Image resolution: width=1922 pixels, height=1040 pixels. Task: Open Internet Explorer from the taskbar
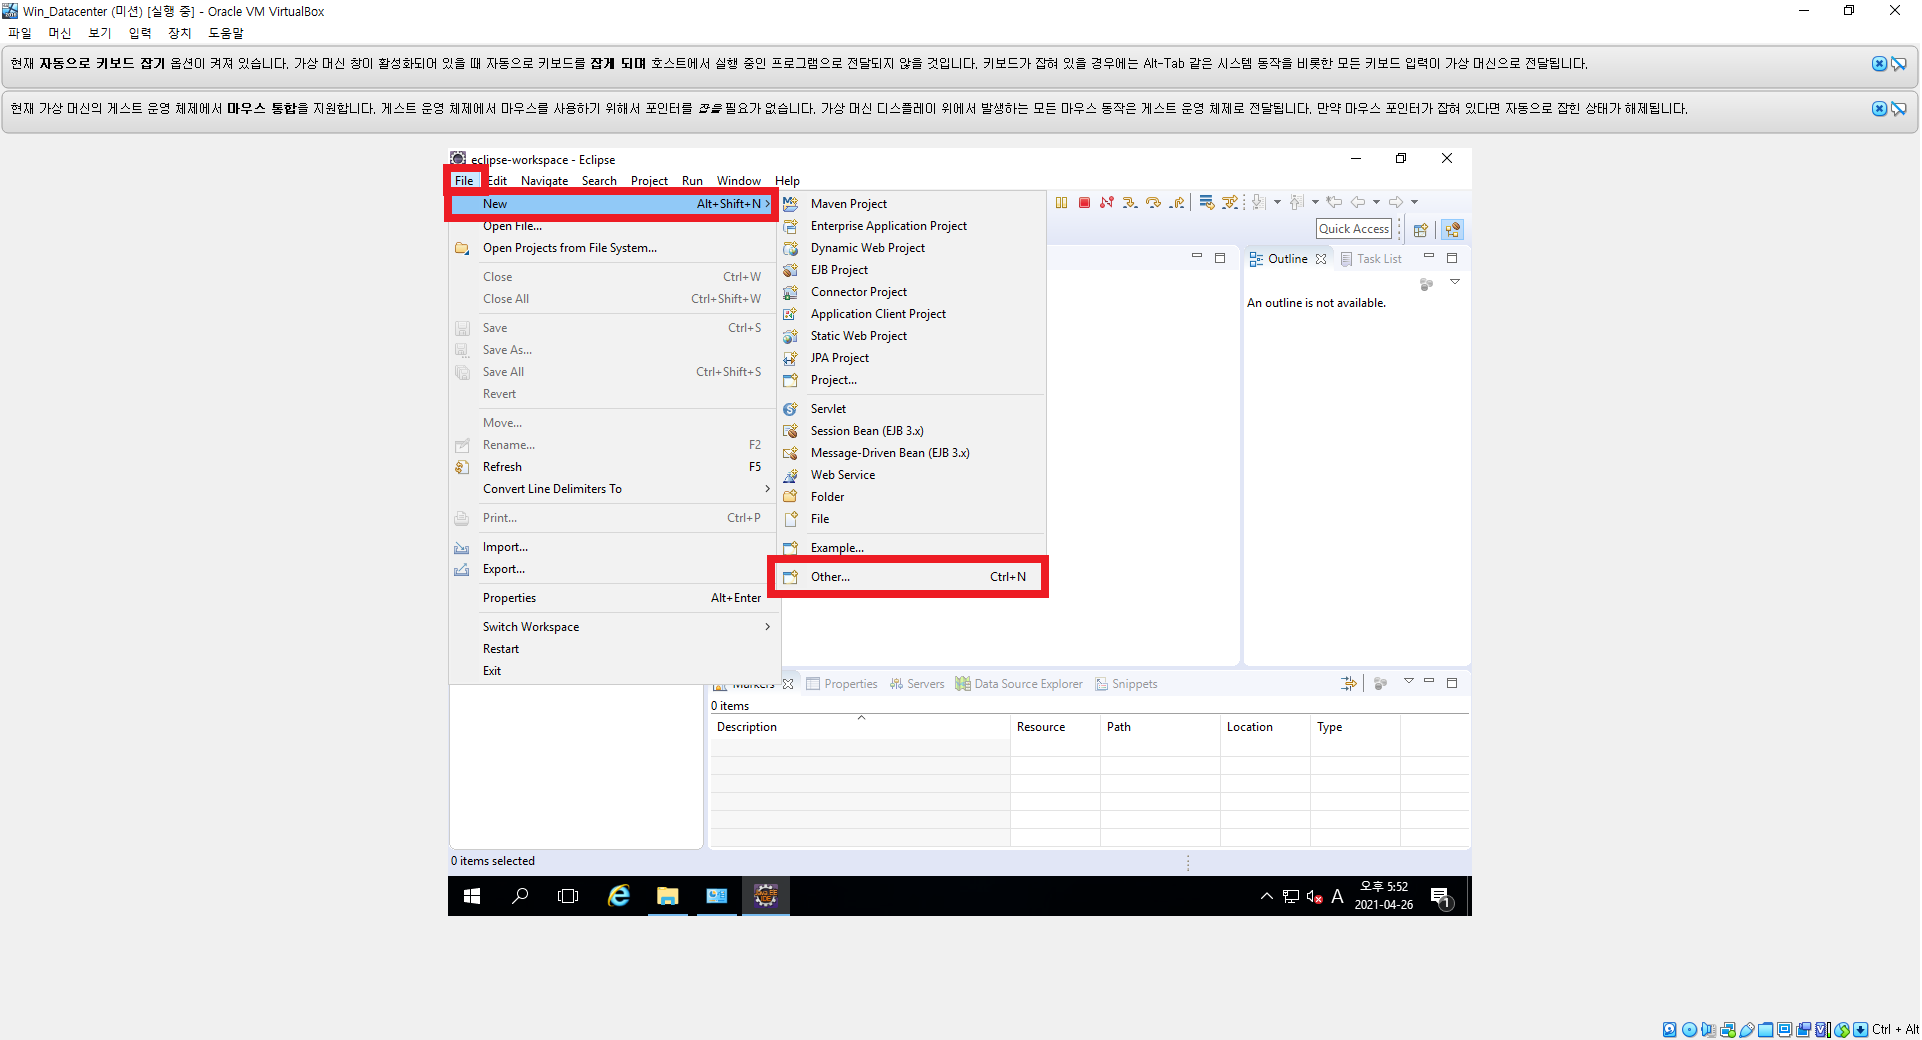(619, 896)
